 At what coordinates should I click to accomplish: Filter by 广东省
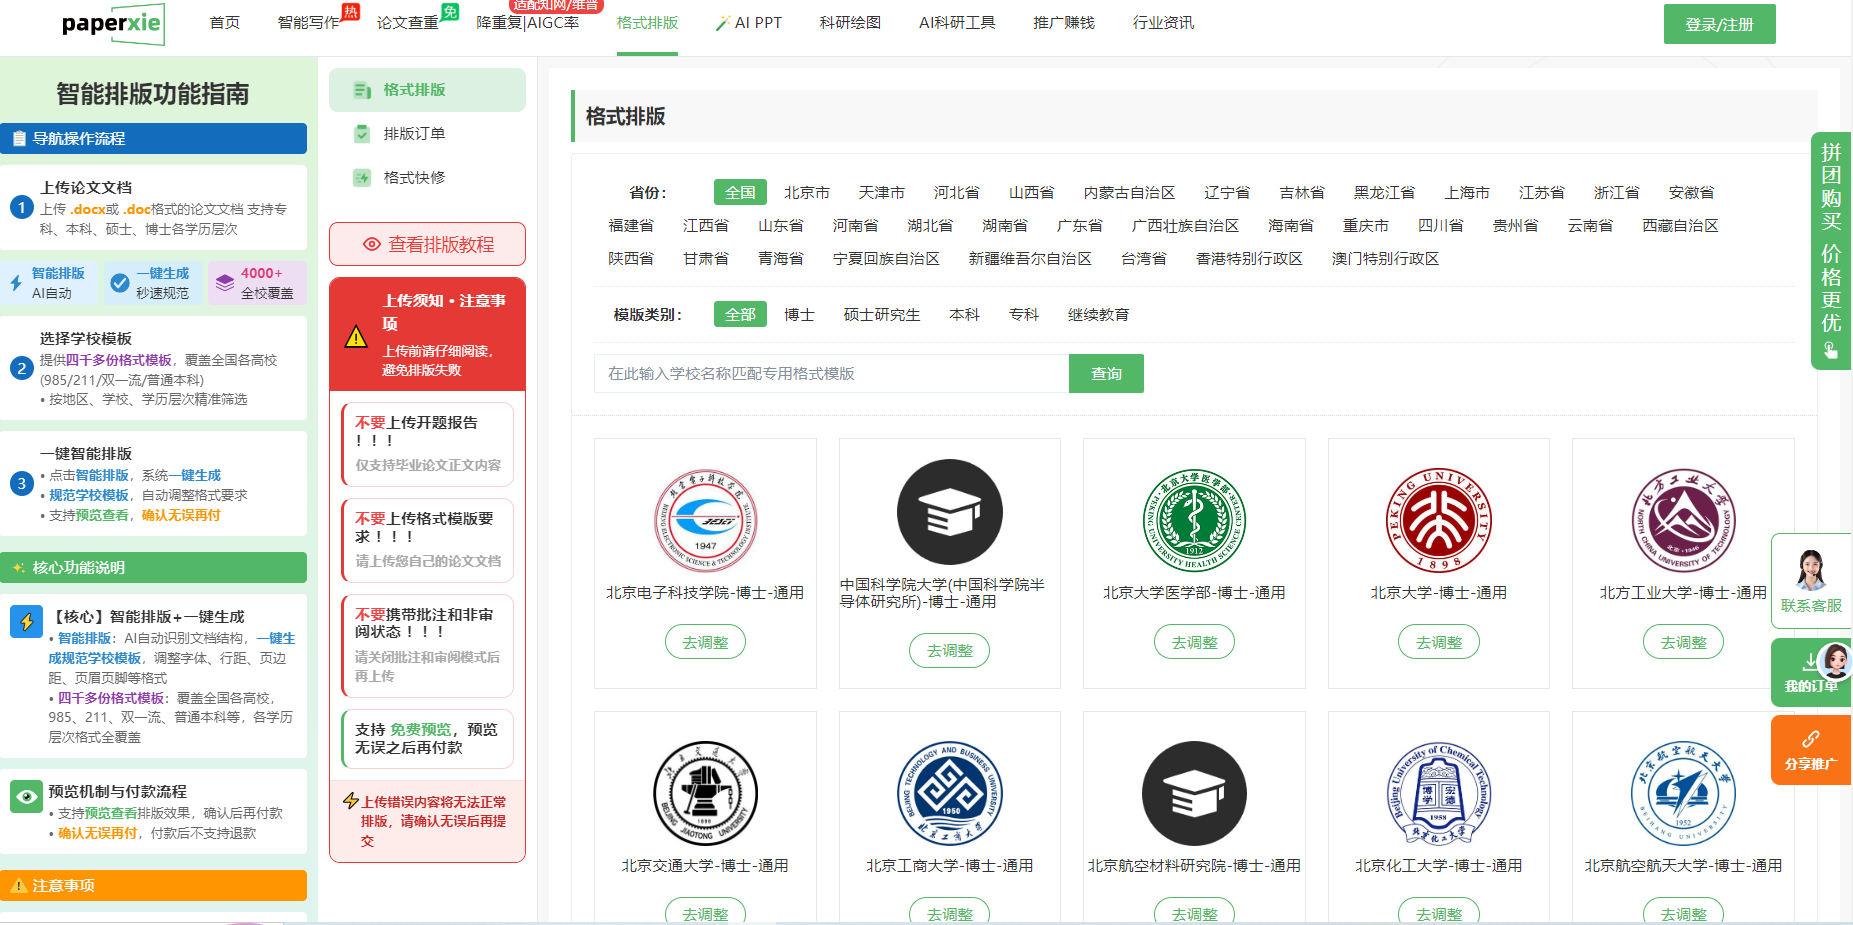(1080, 226)
